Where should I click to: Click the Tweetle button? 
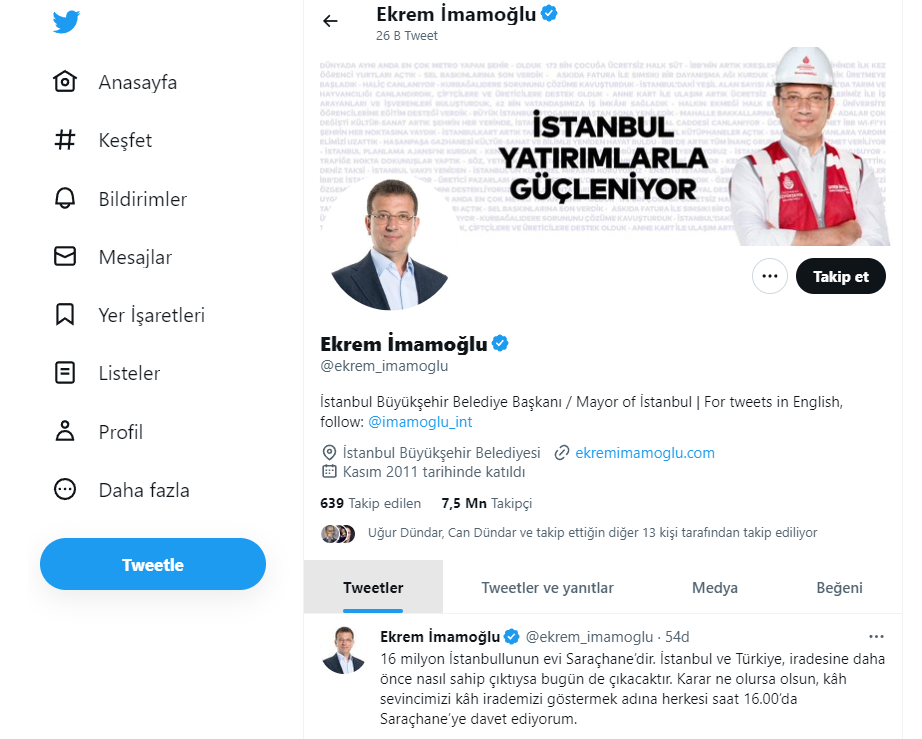coord(153,564)
